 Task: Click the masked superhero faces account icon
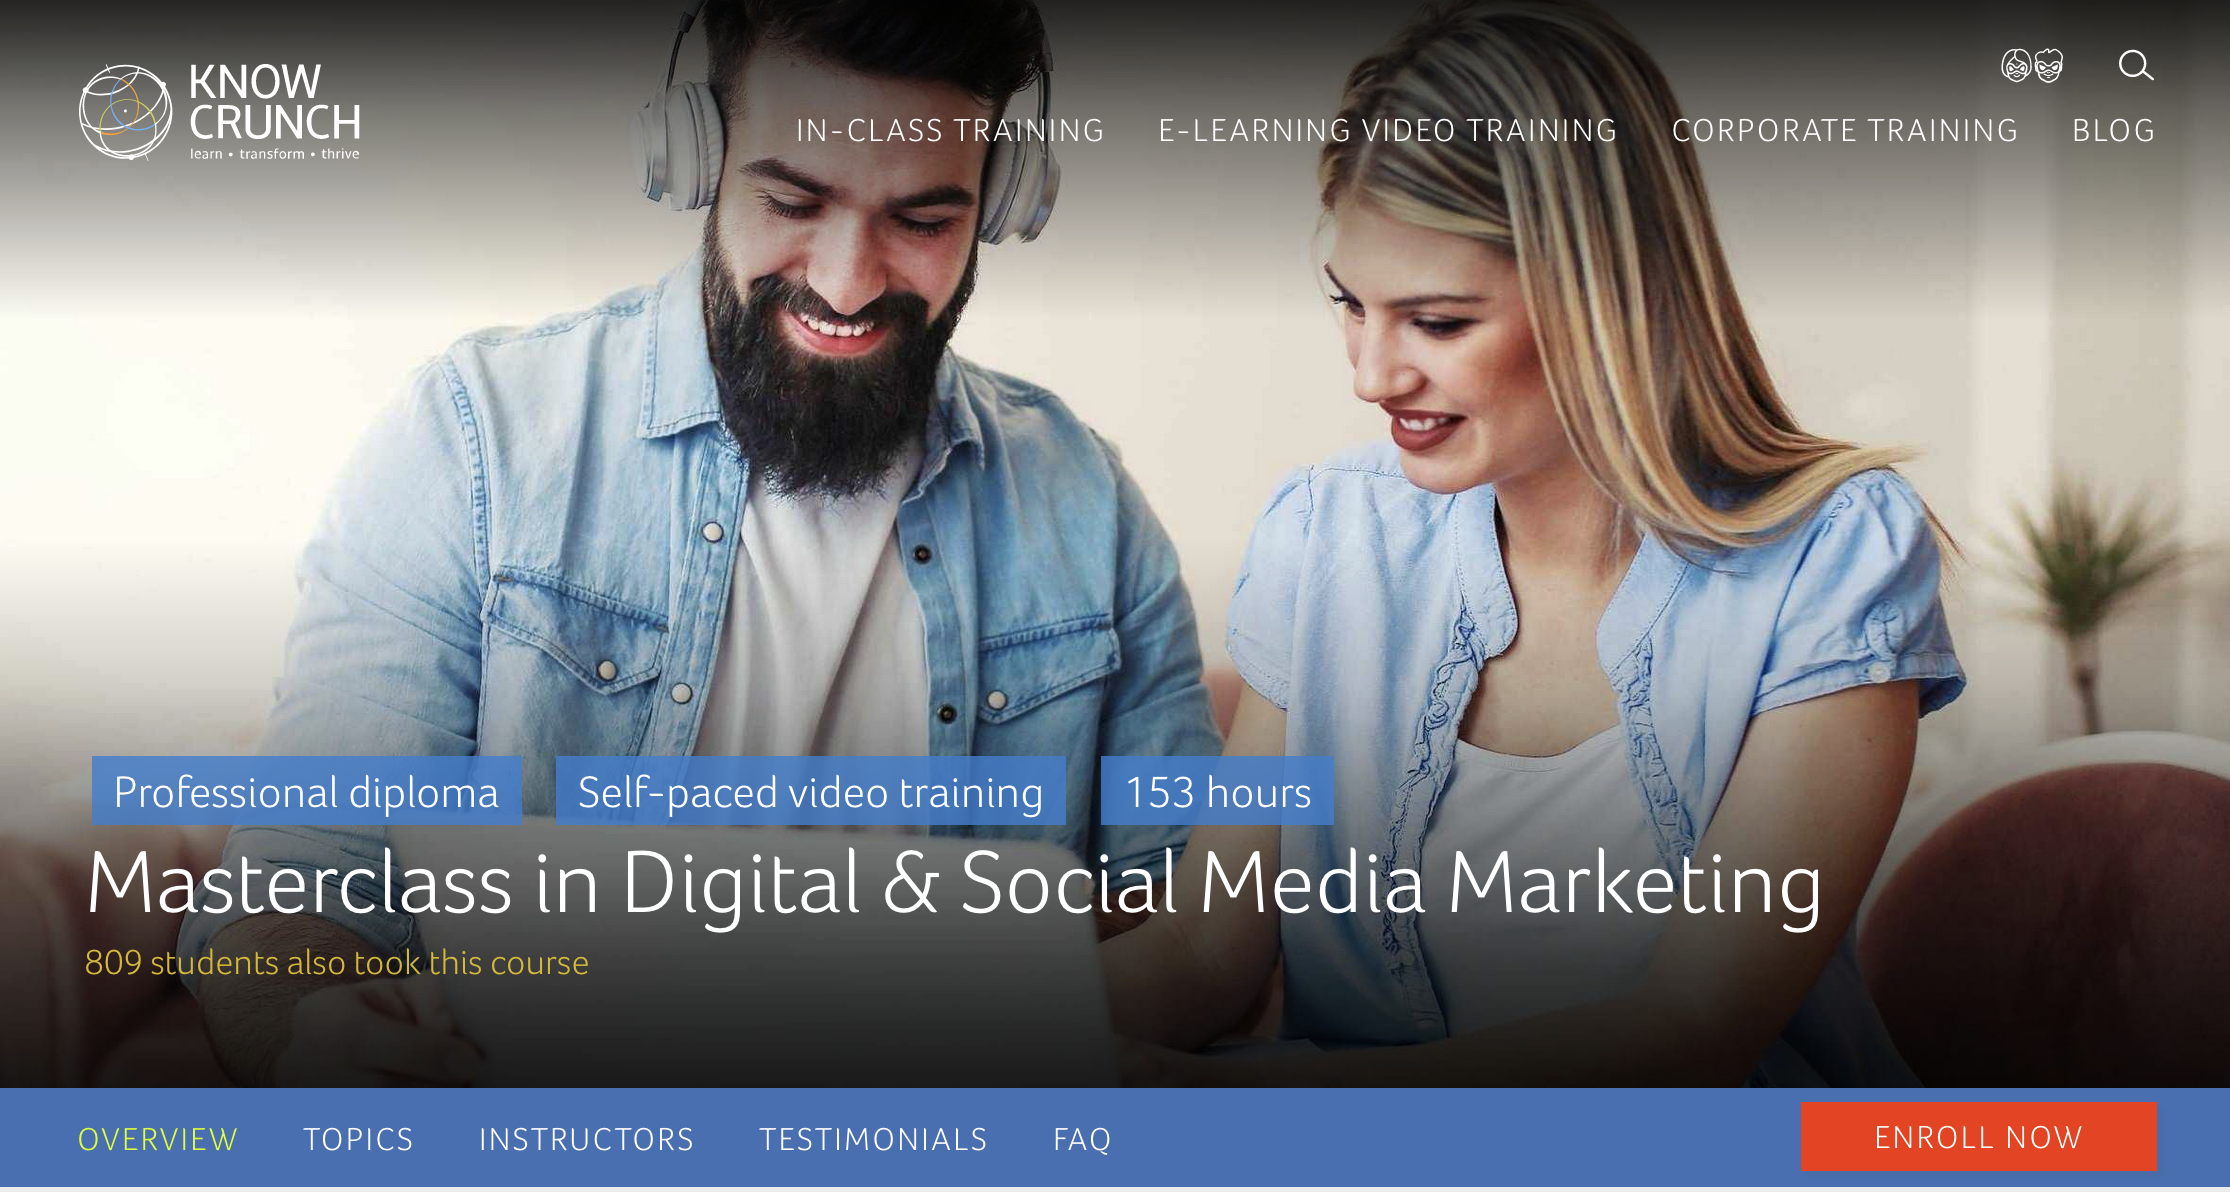2031,66
